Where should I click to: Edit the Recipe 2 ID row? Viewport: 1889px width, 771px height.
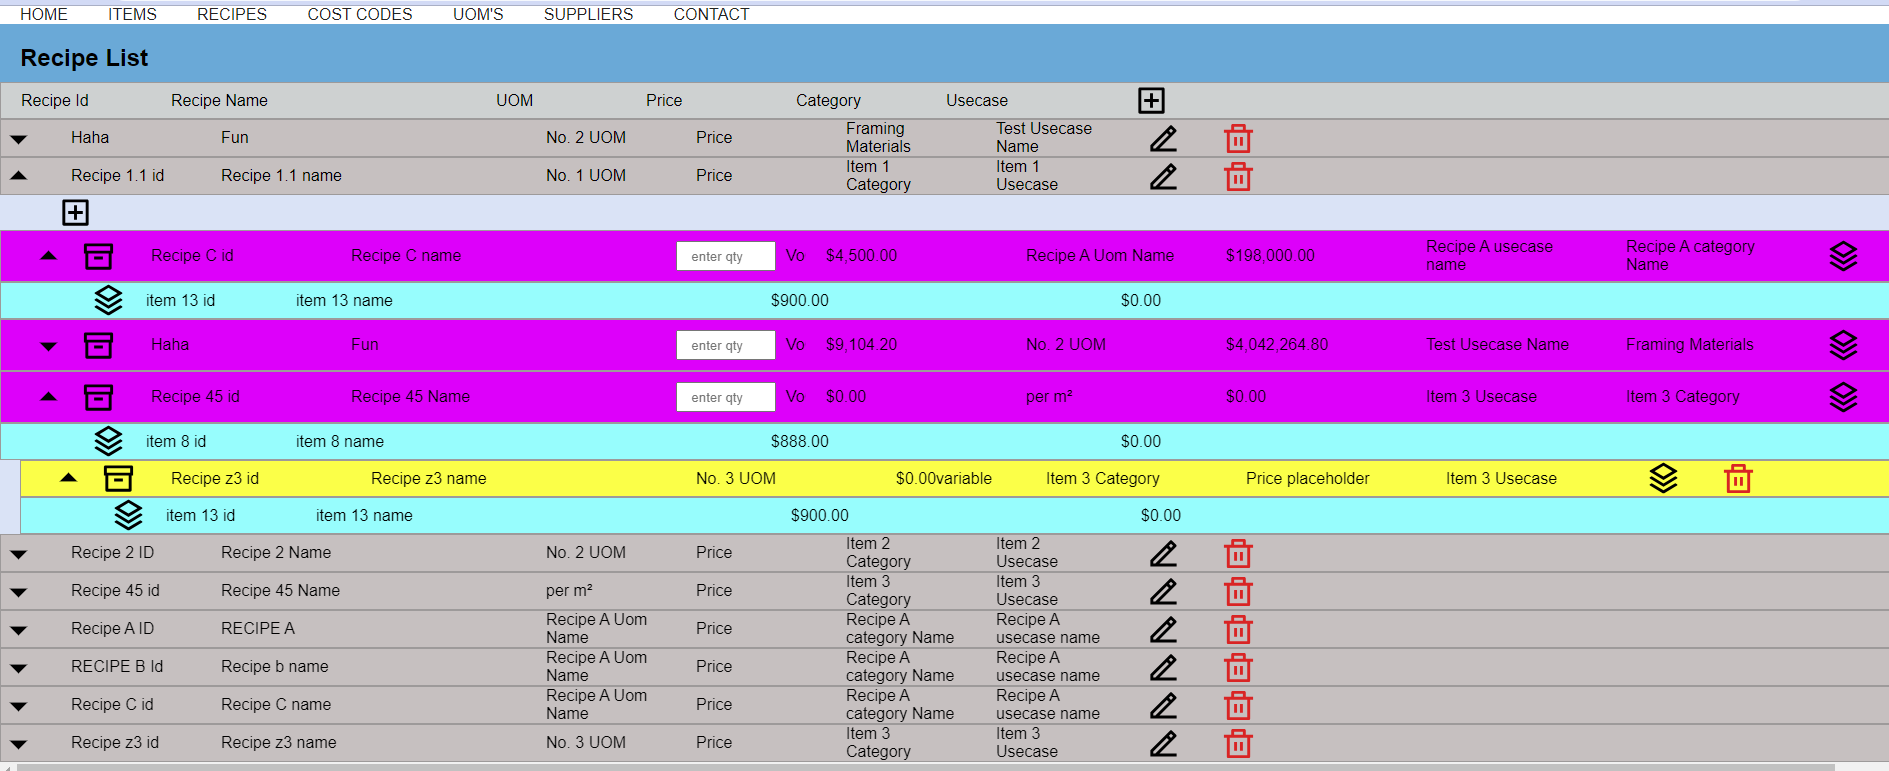tap(1163, 554)
